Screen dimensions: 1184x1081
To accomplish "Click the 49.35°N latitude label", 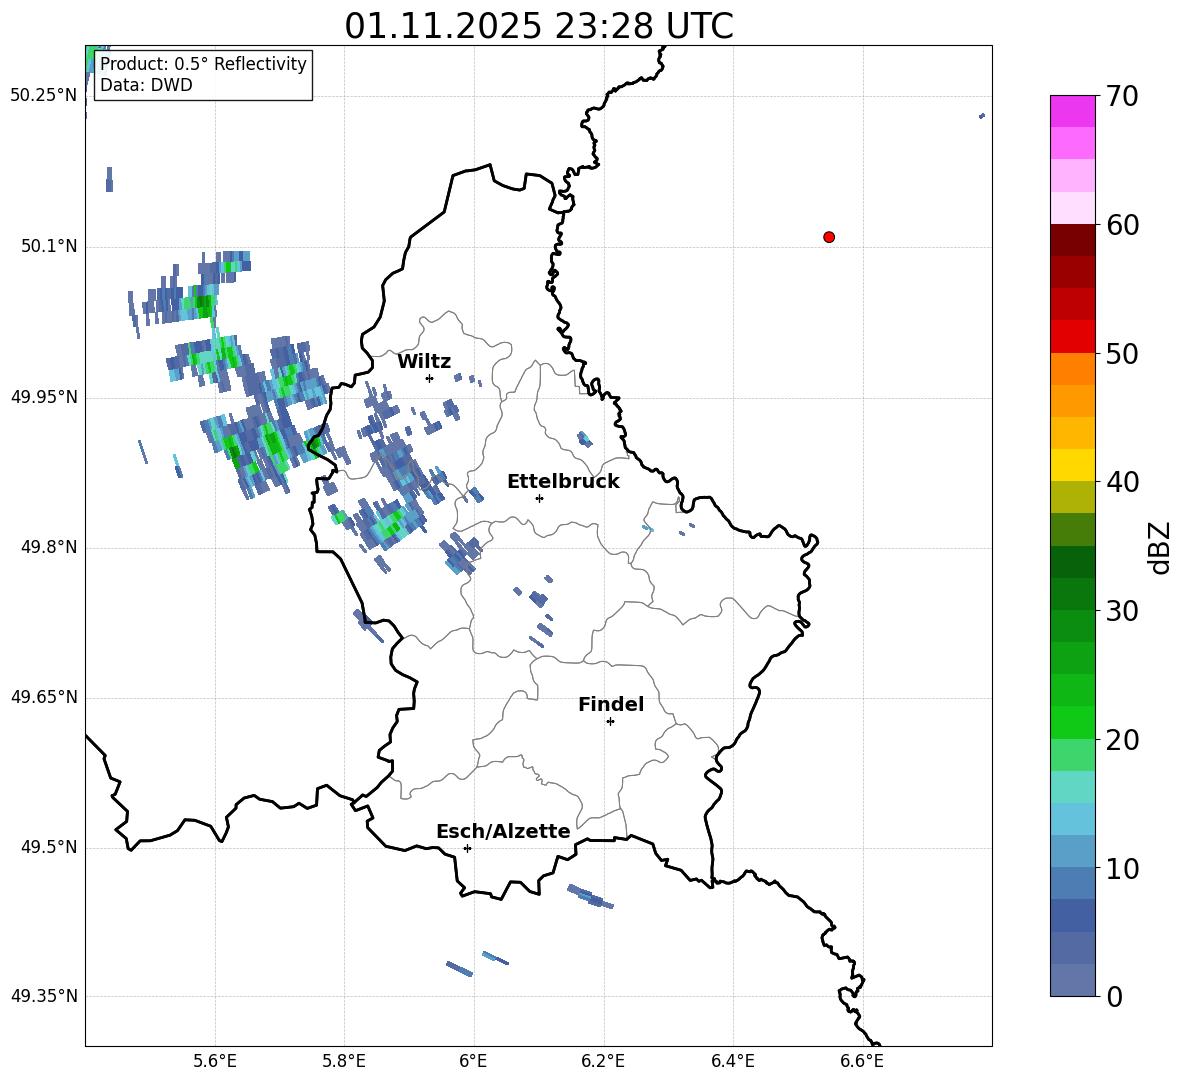I will (x=44, y=996).
